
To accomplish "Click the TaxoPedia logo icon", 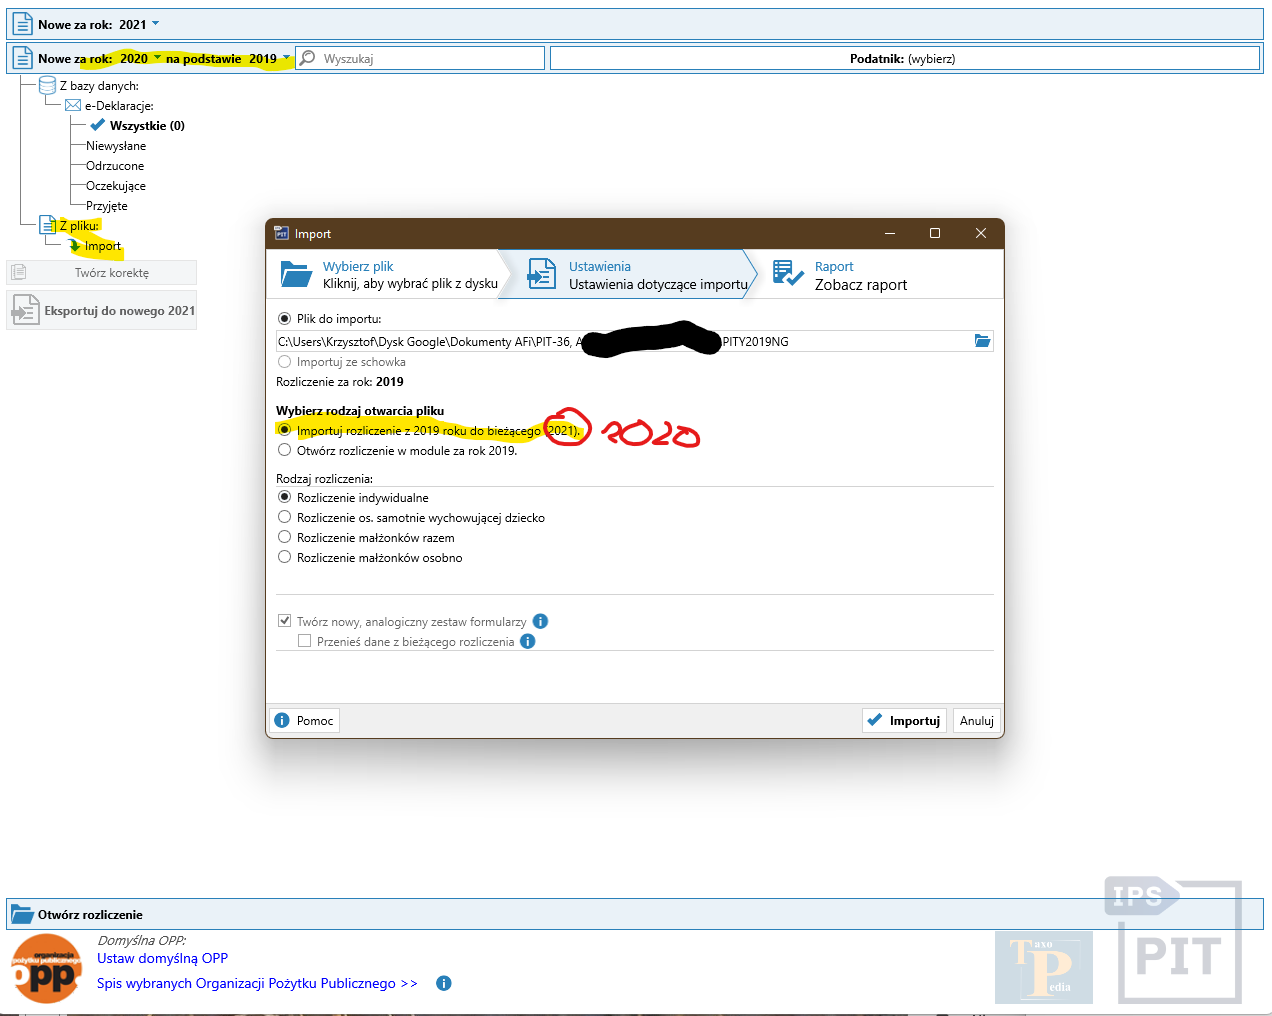I will [x=1043, y=967].
